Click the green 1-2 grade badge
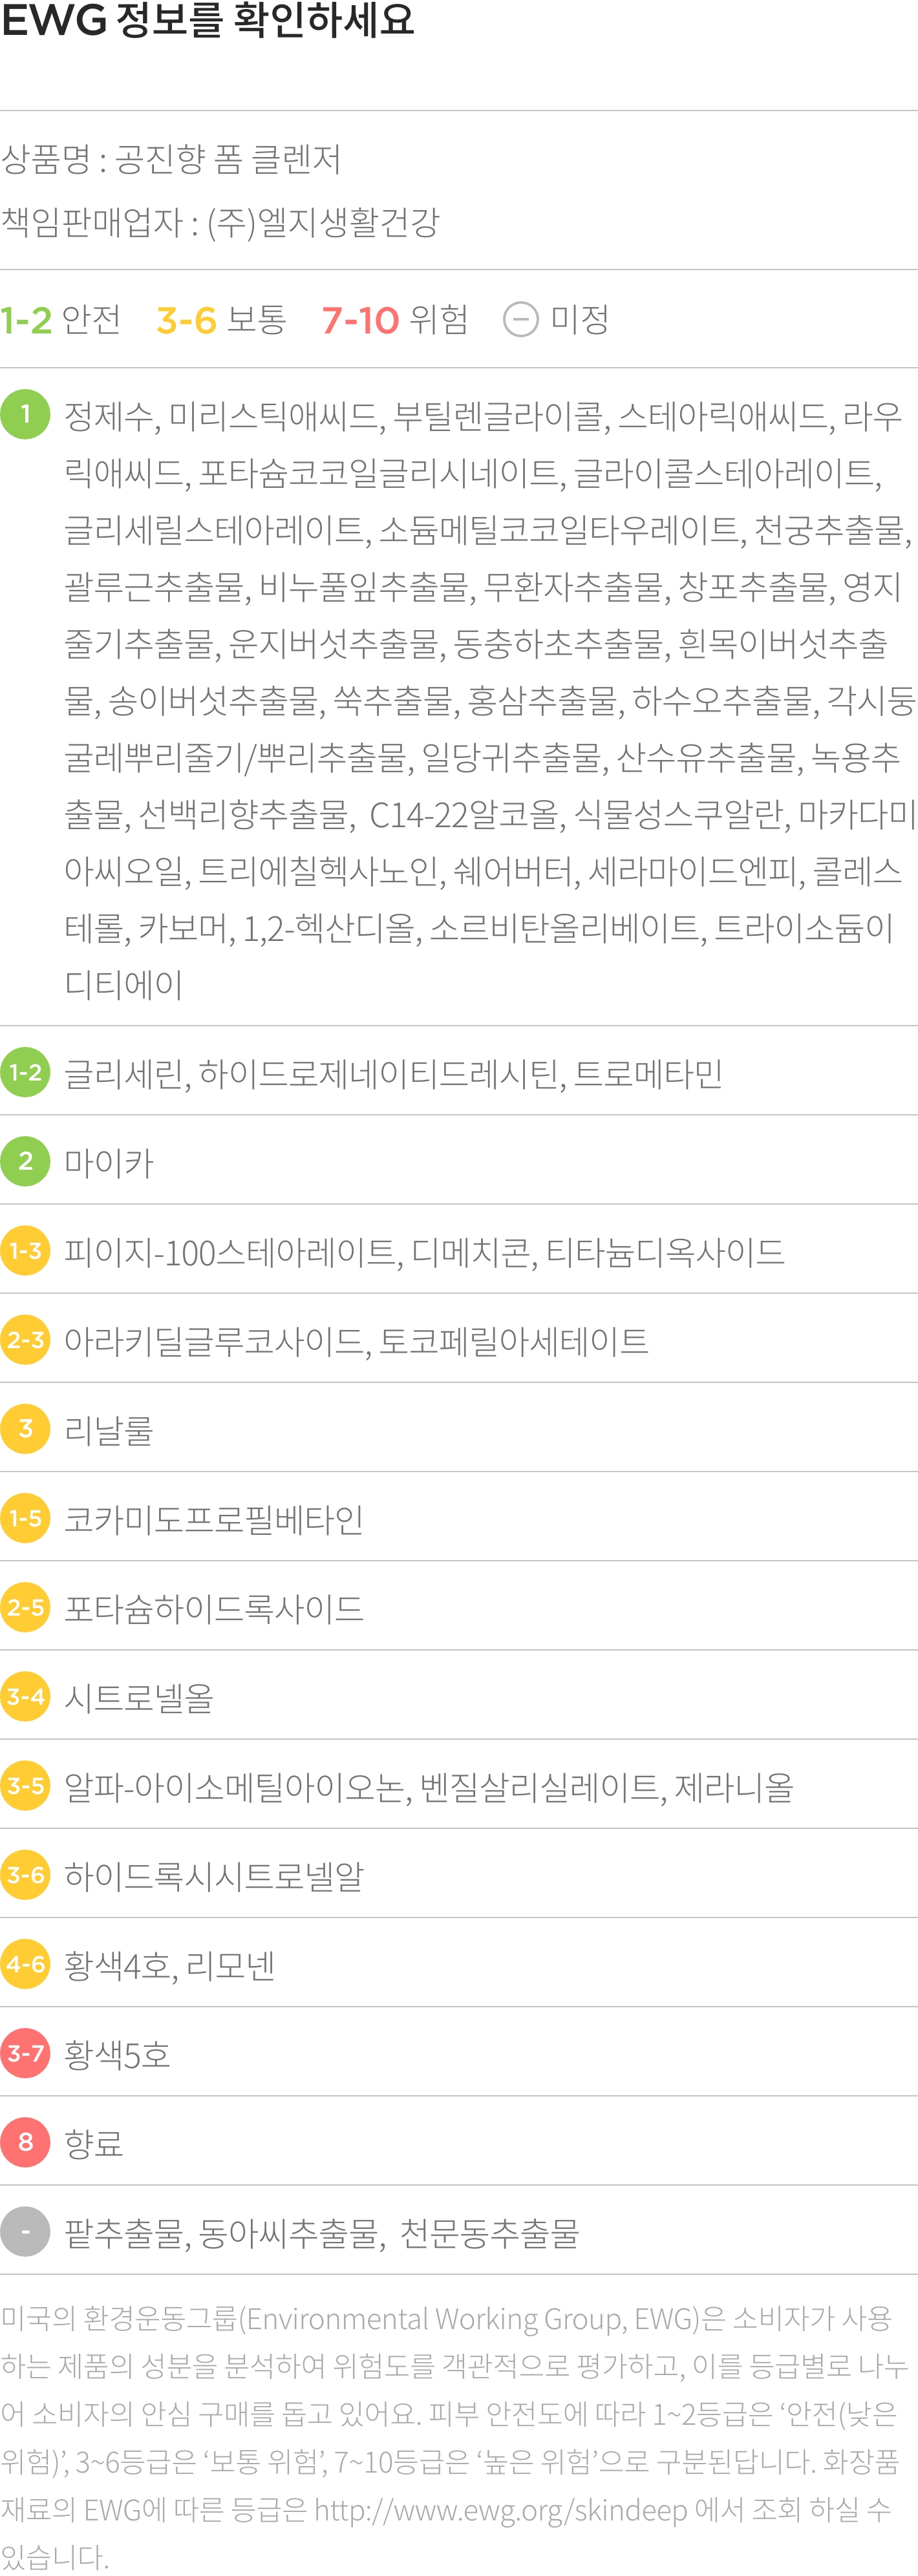The image size is (918, 2576). point(25,1073)
